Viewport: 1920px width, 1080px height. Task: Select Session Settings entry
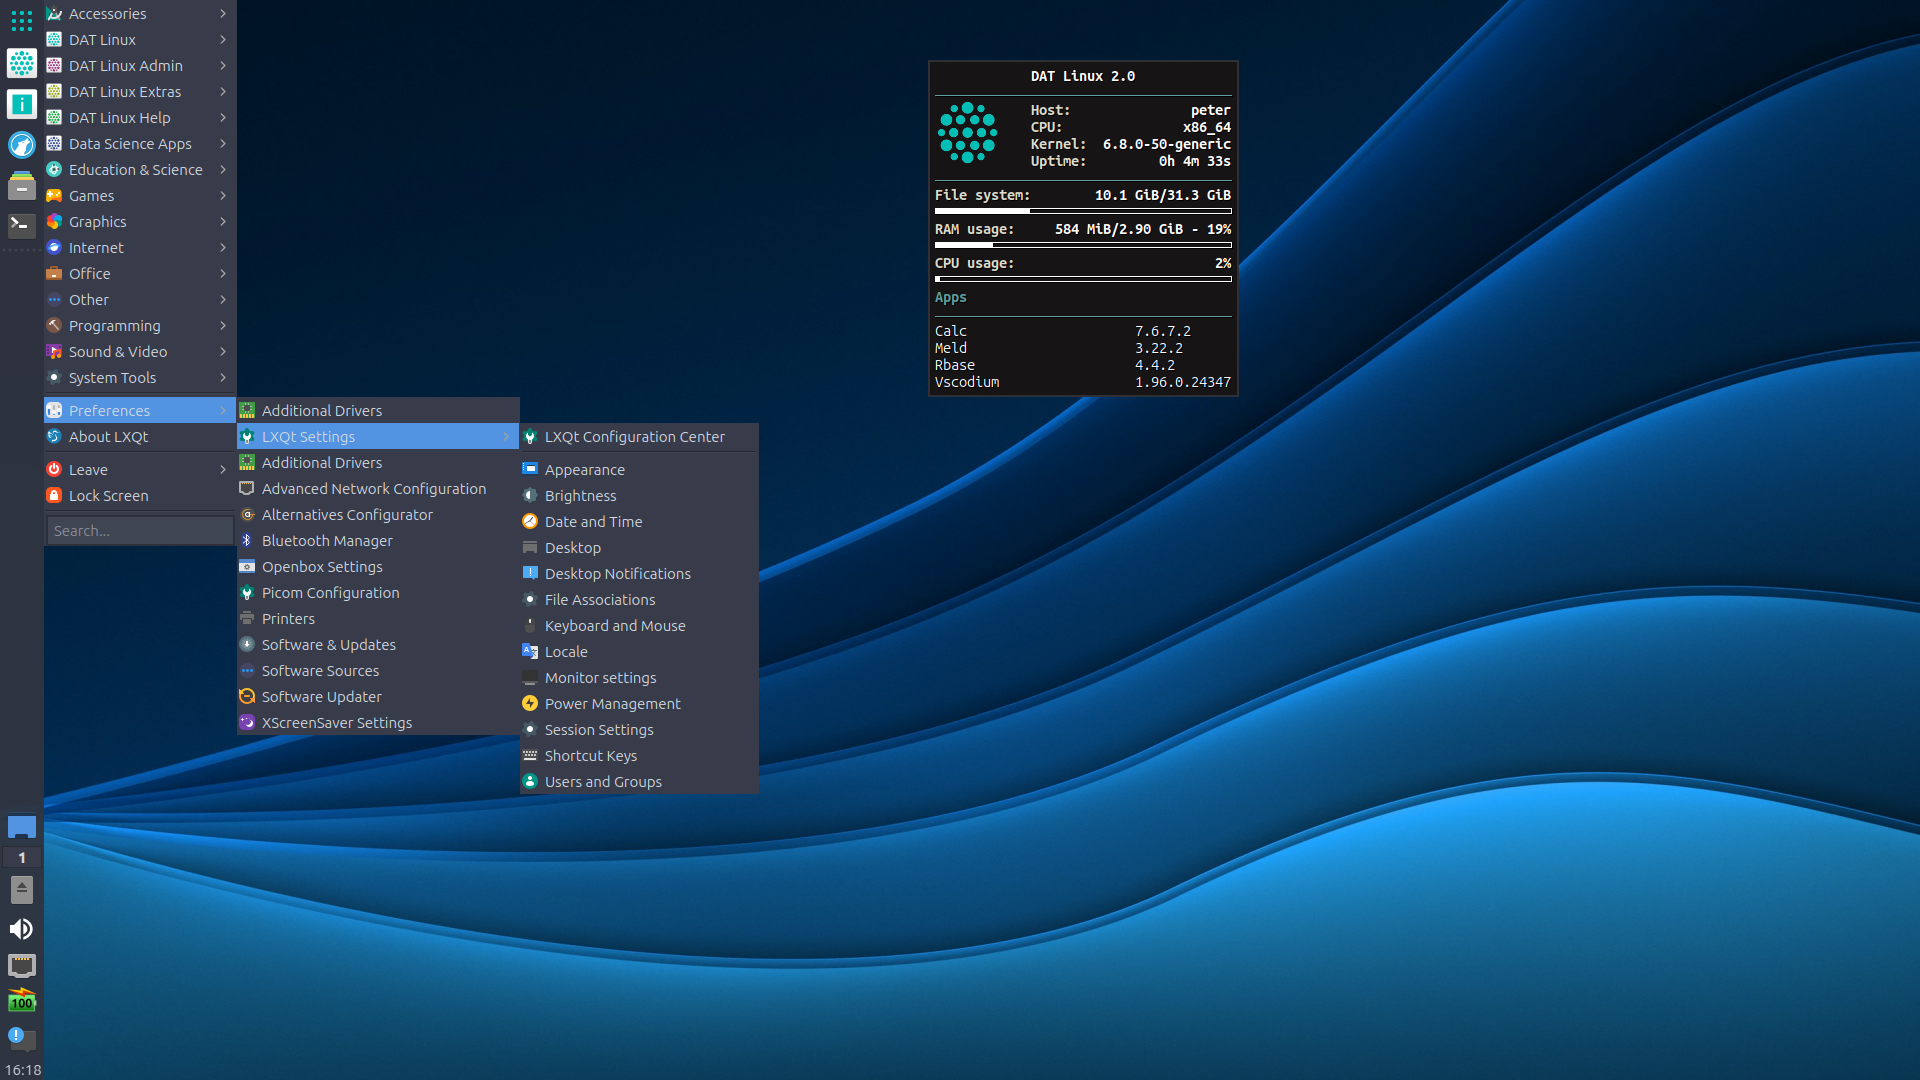click(639, 729)
